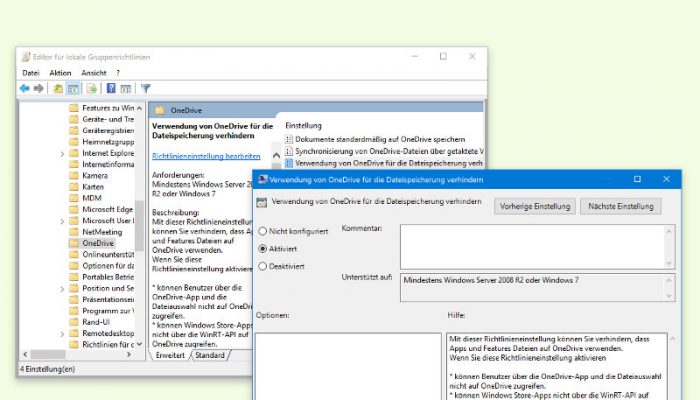The image size is (700, 400).
Task: Go back with the blue left arrow
Action: click(x=25, y=88)
